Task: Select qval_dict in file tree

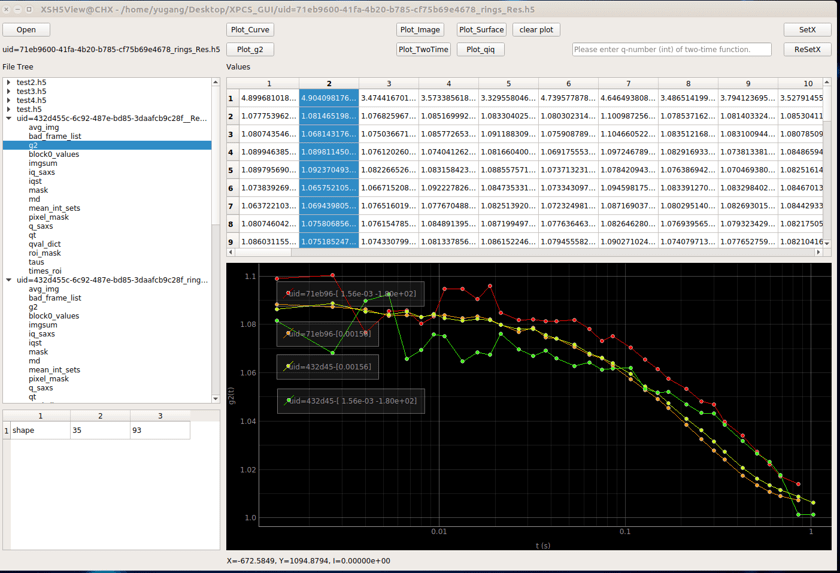Action: coord(44,244)
